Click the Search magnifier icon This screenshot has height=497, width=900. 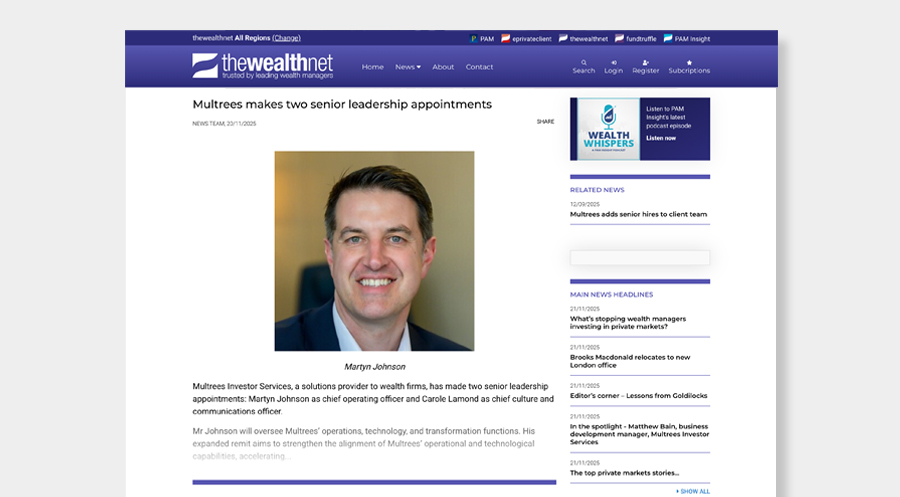(583, 62)
